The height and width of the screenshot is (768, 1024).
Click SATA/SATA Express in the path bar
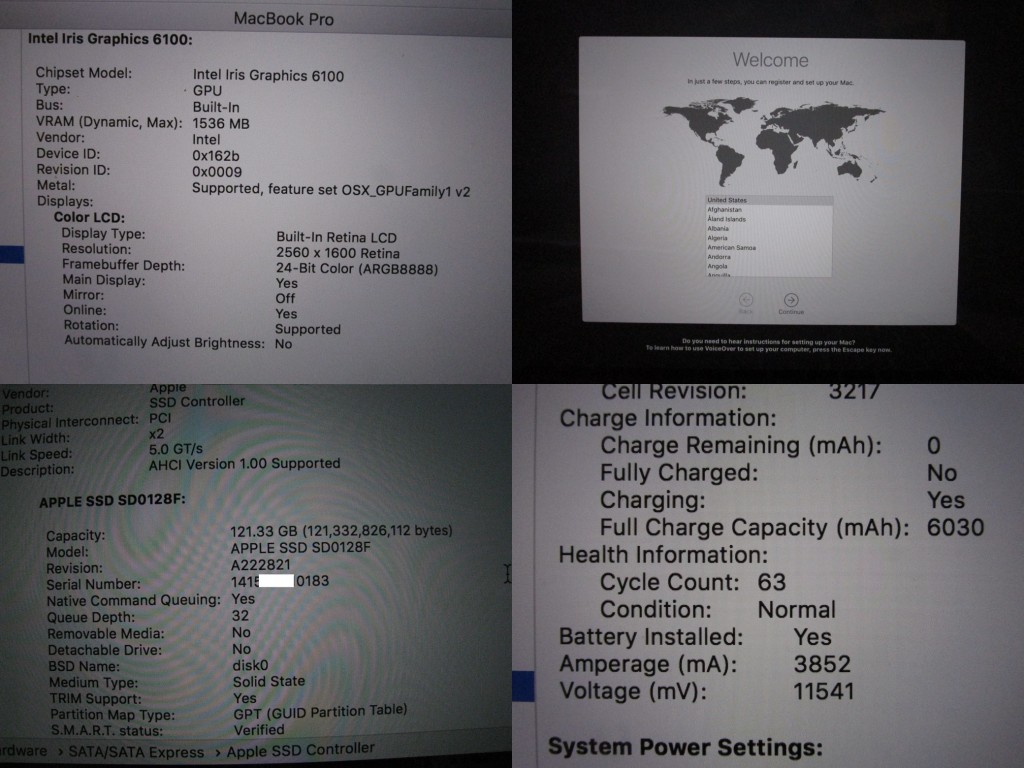pyautogui.click(x=136, y=752)
